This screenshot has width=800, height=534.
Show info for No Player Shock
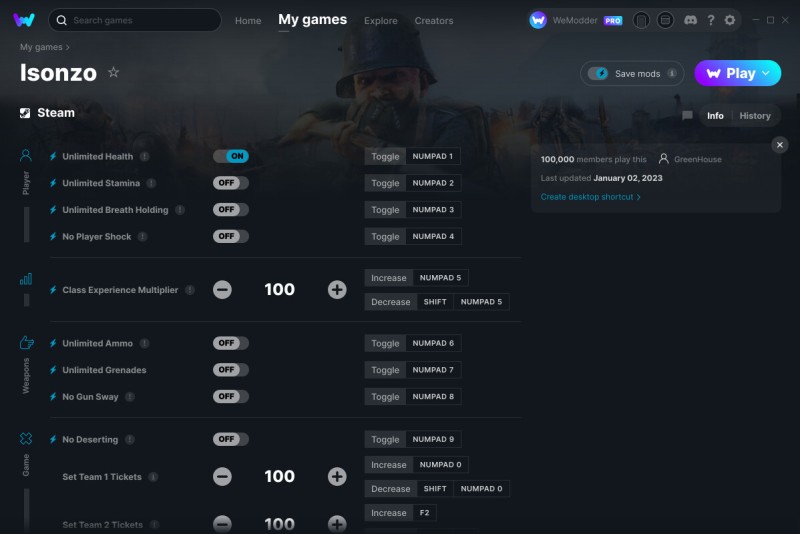pos(143,236)
